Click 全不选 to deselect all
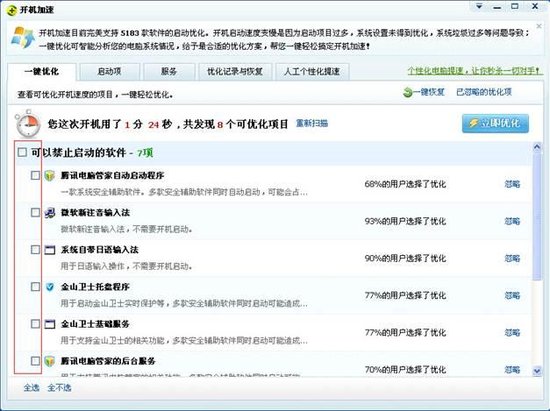 click(59, 388)
